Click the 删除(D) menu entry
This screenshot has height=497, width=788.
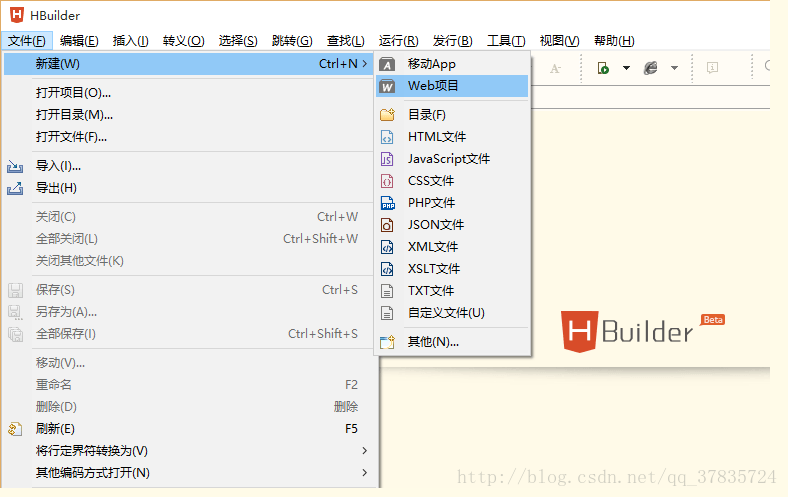point(188,407)
